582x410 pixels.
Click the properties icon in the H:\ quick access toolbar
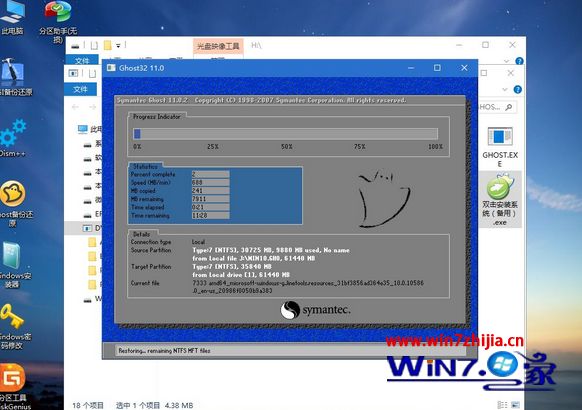[94, 45]
